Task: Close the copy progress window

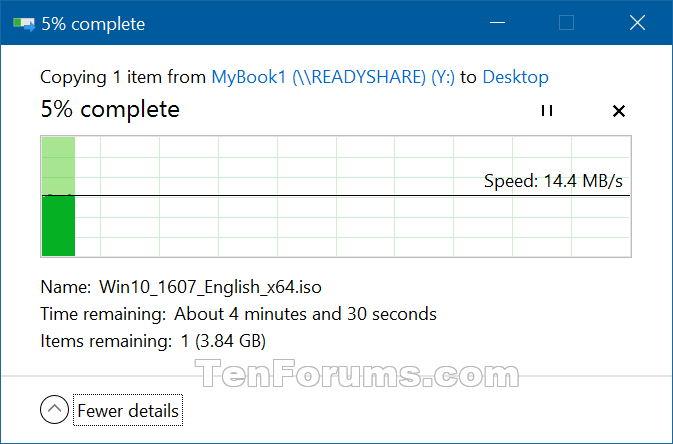Action: coord(637,22)
